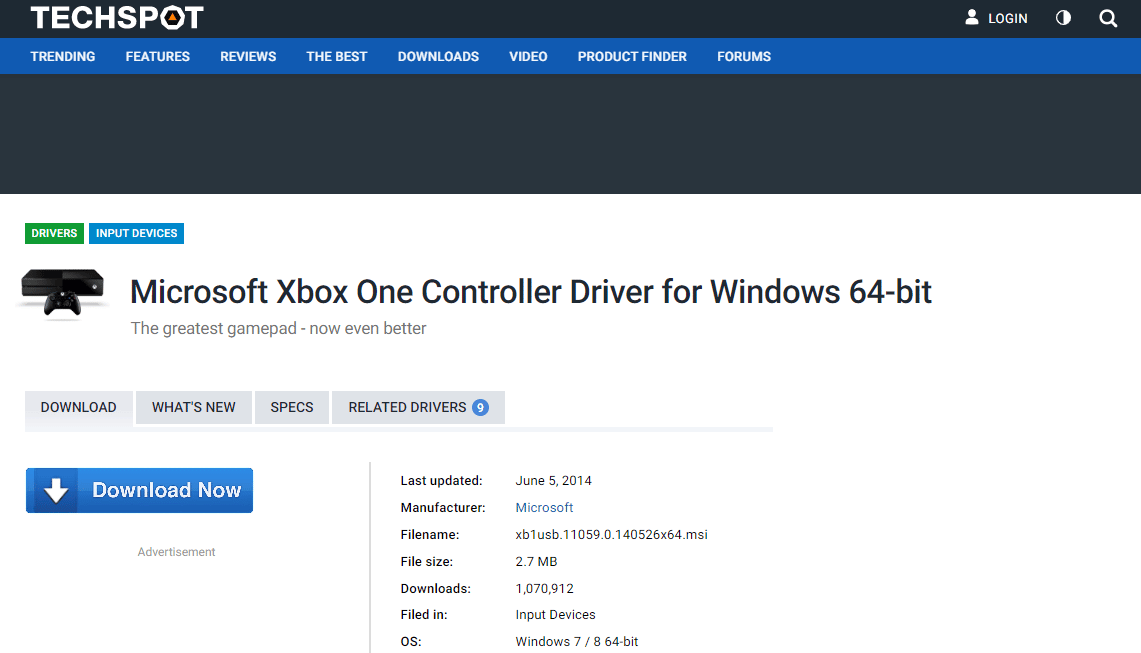Switch to the What's New tab
The image size is (1141, 653).
(x=194, y=408)
